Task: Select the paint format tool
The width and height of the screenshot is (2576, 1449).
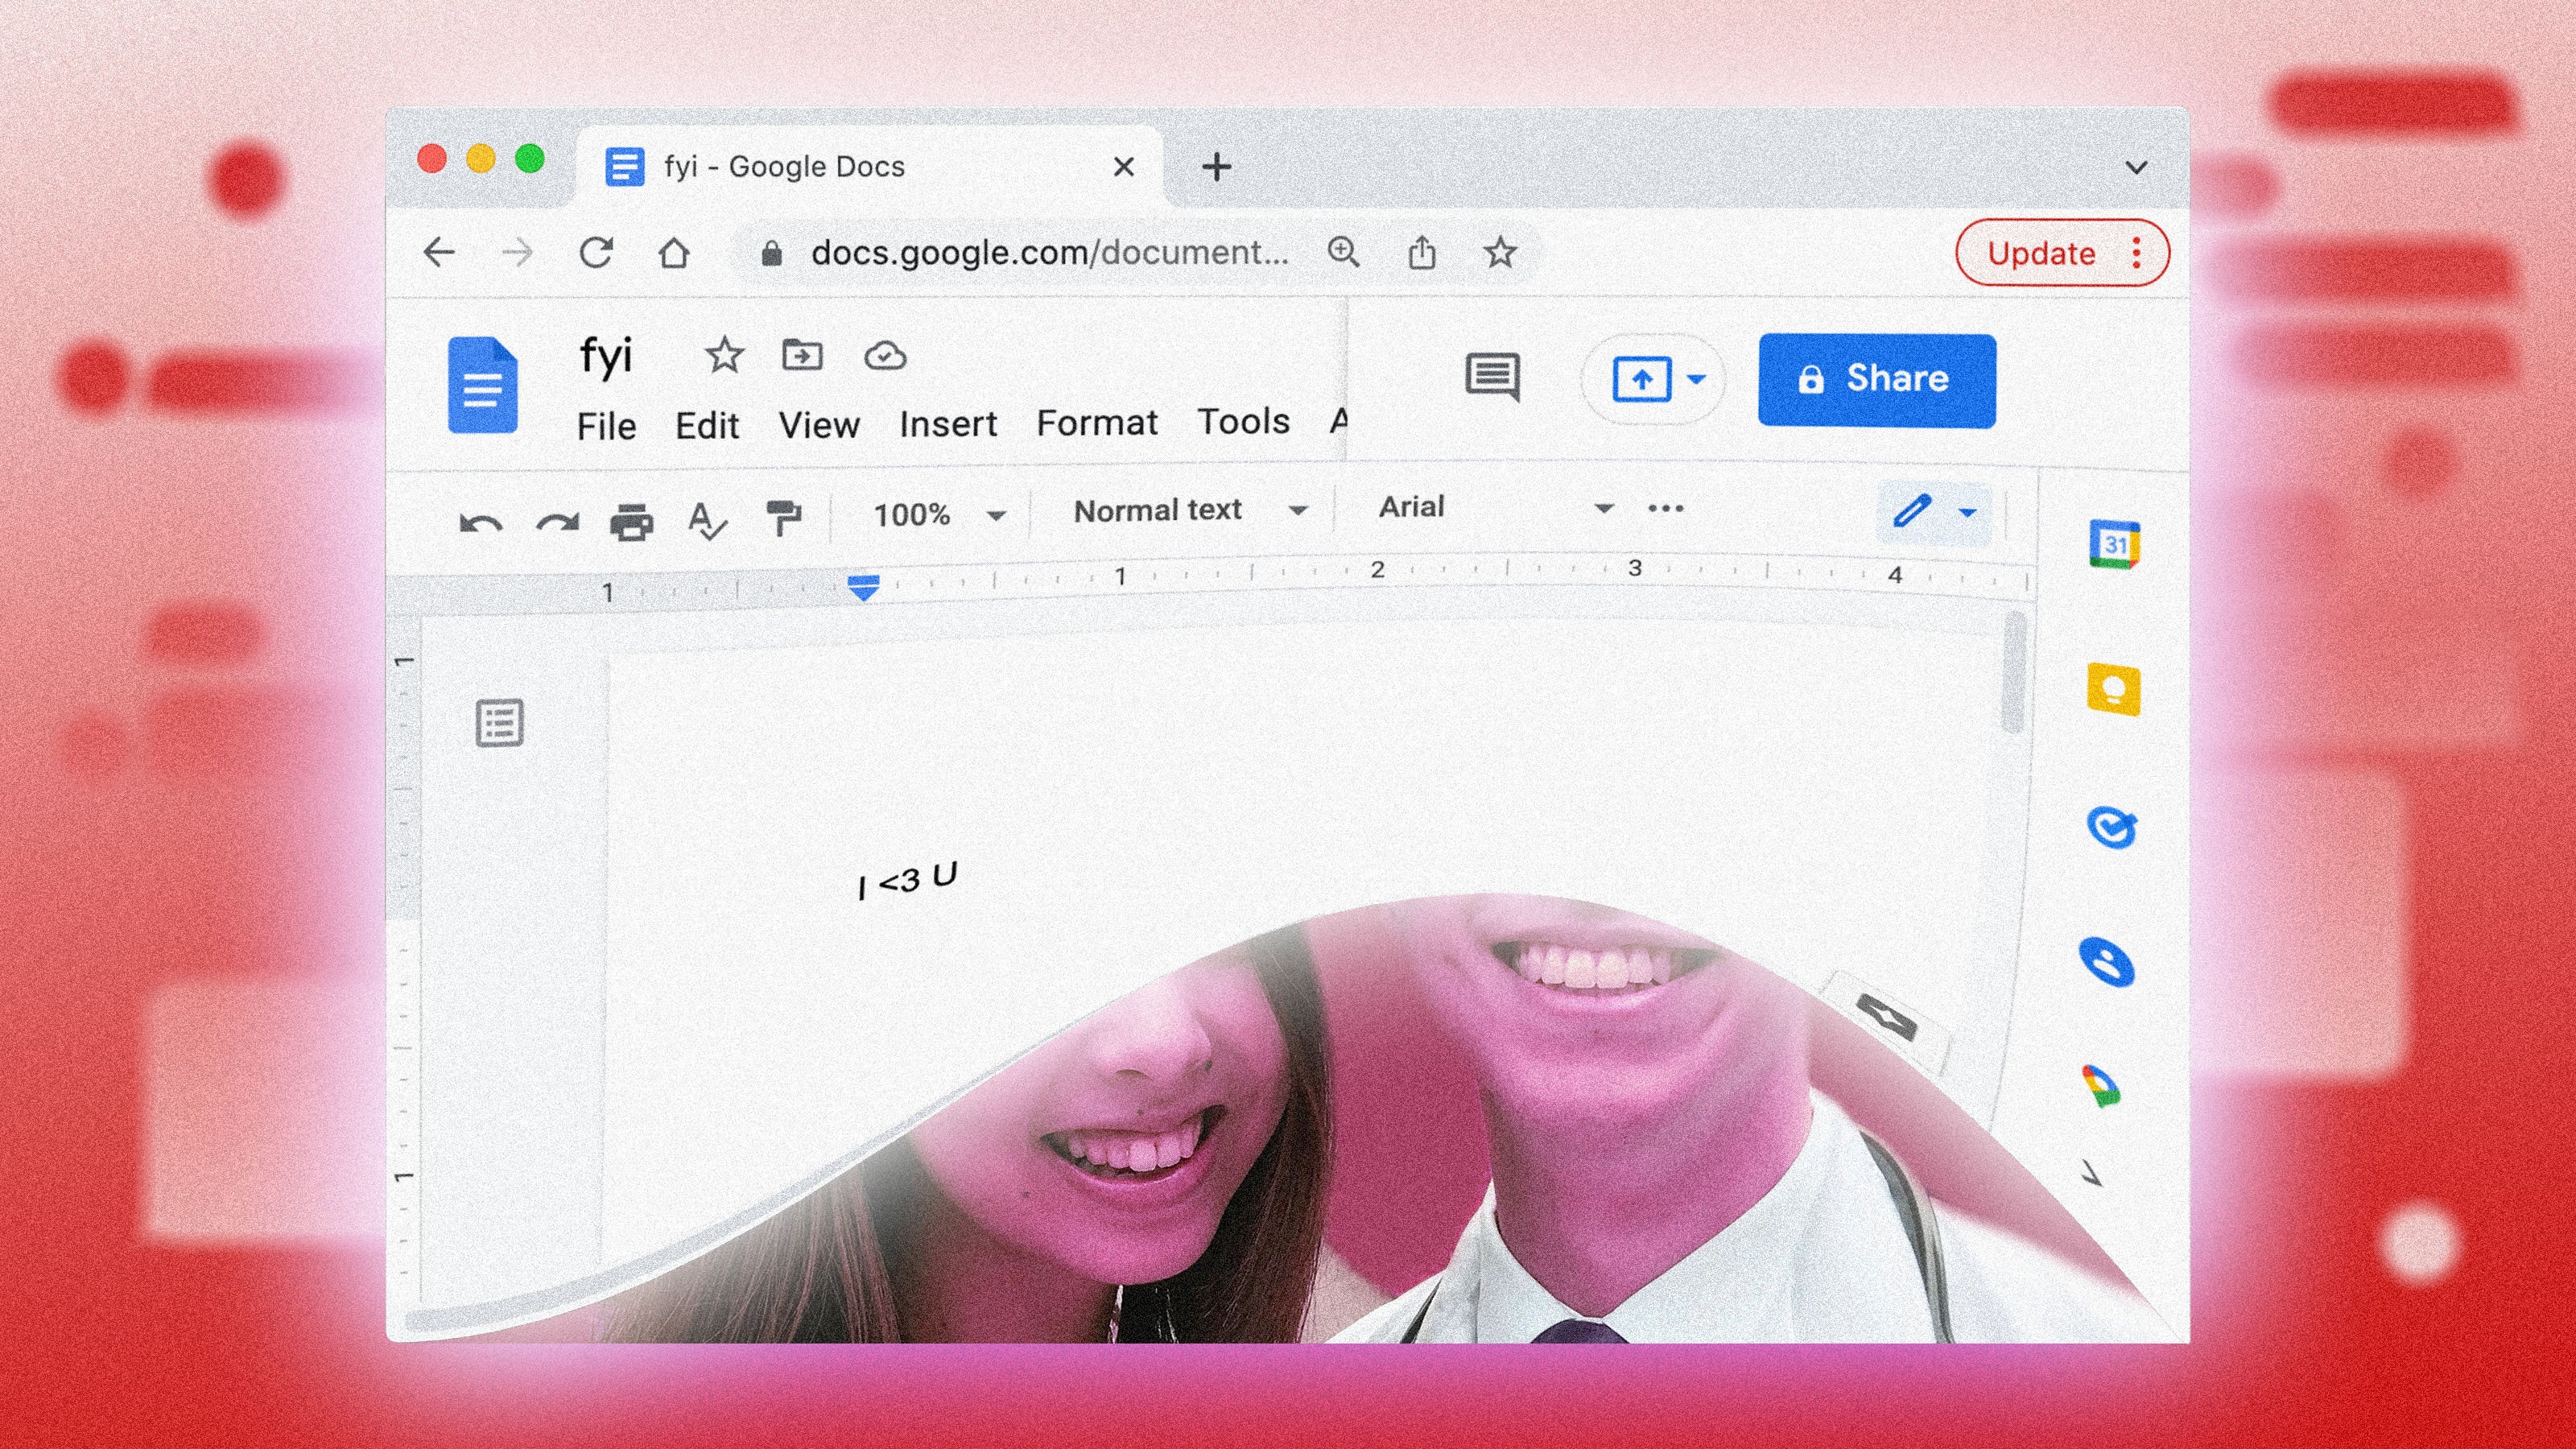Action: click(783, 517)
